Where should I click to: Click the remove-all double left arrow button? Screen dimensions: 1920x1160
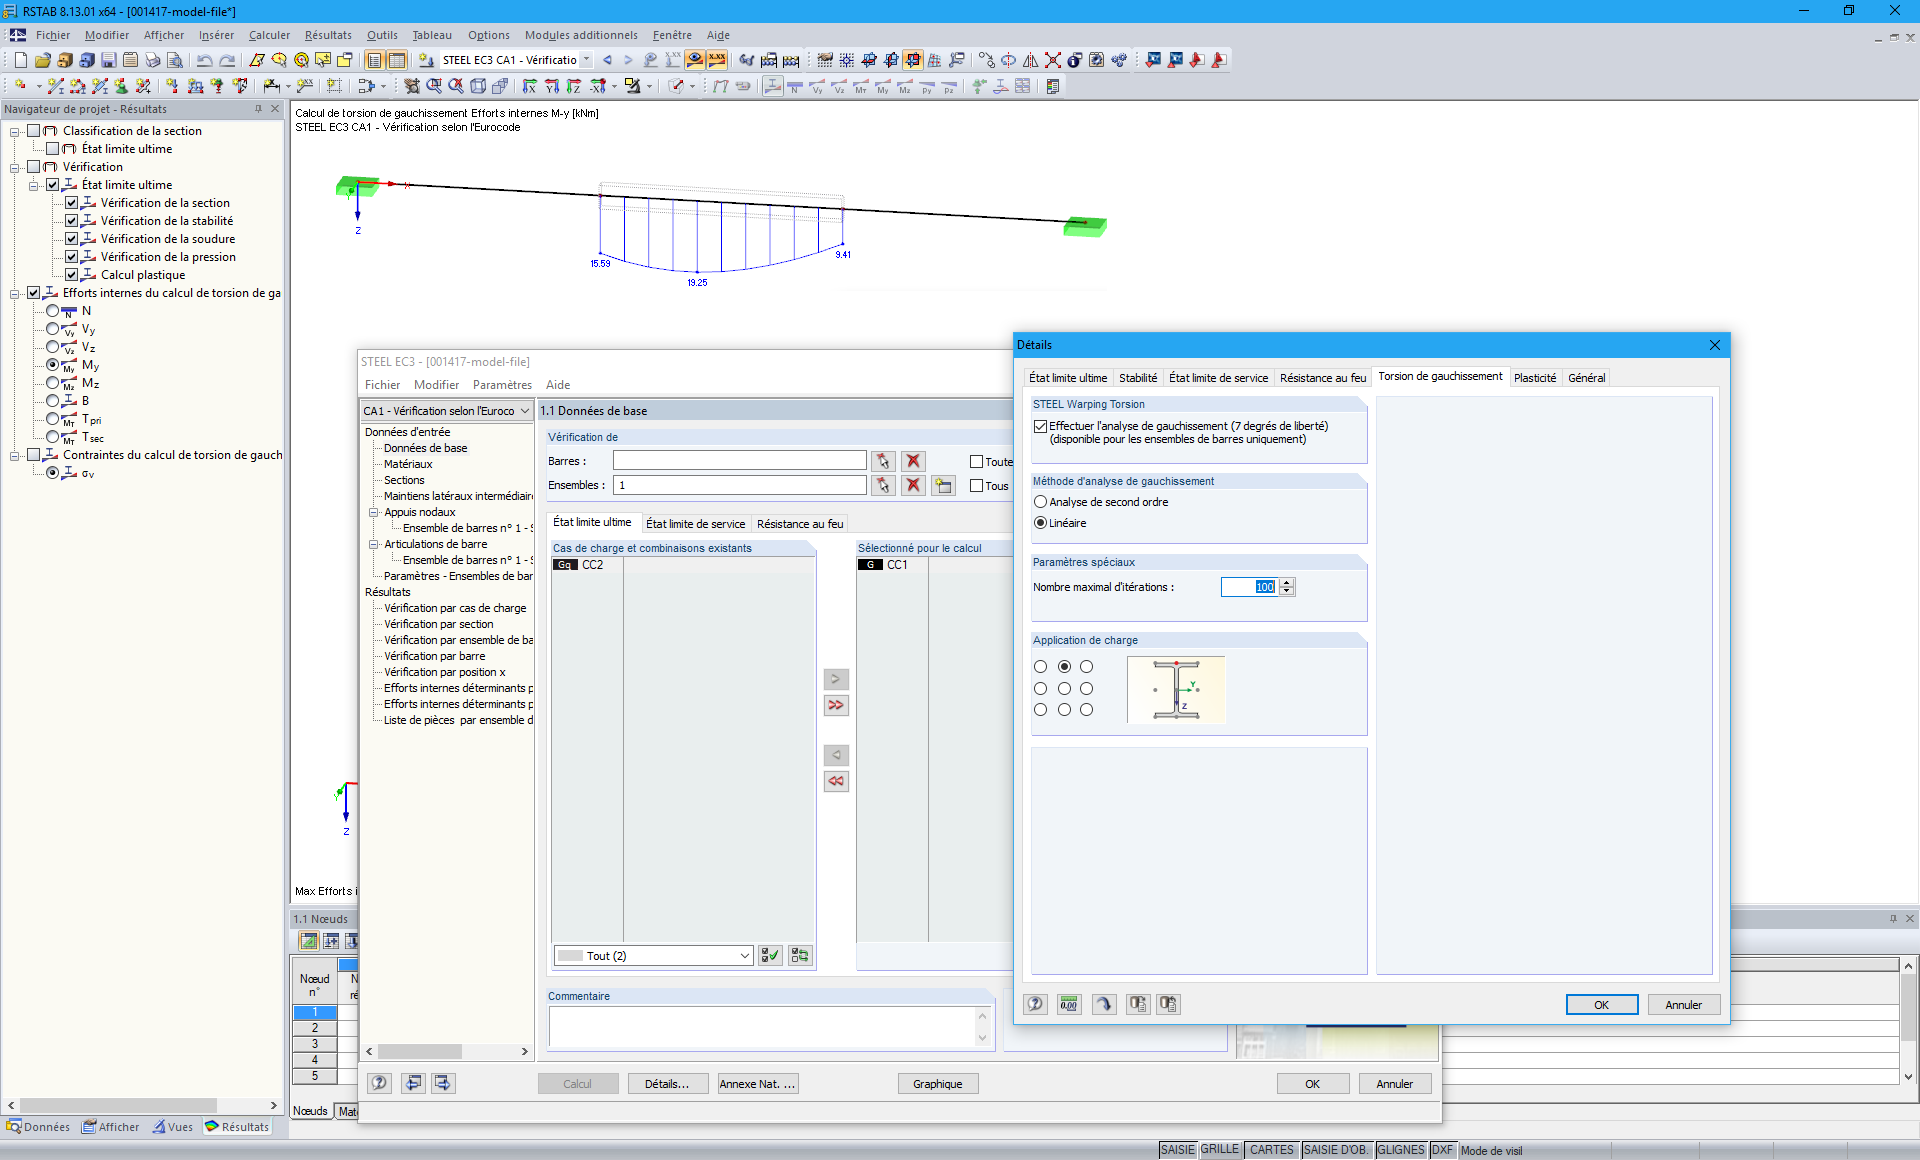tap(836, 781)
